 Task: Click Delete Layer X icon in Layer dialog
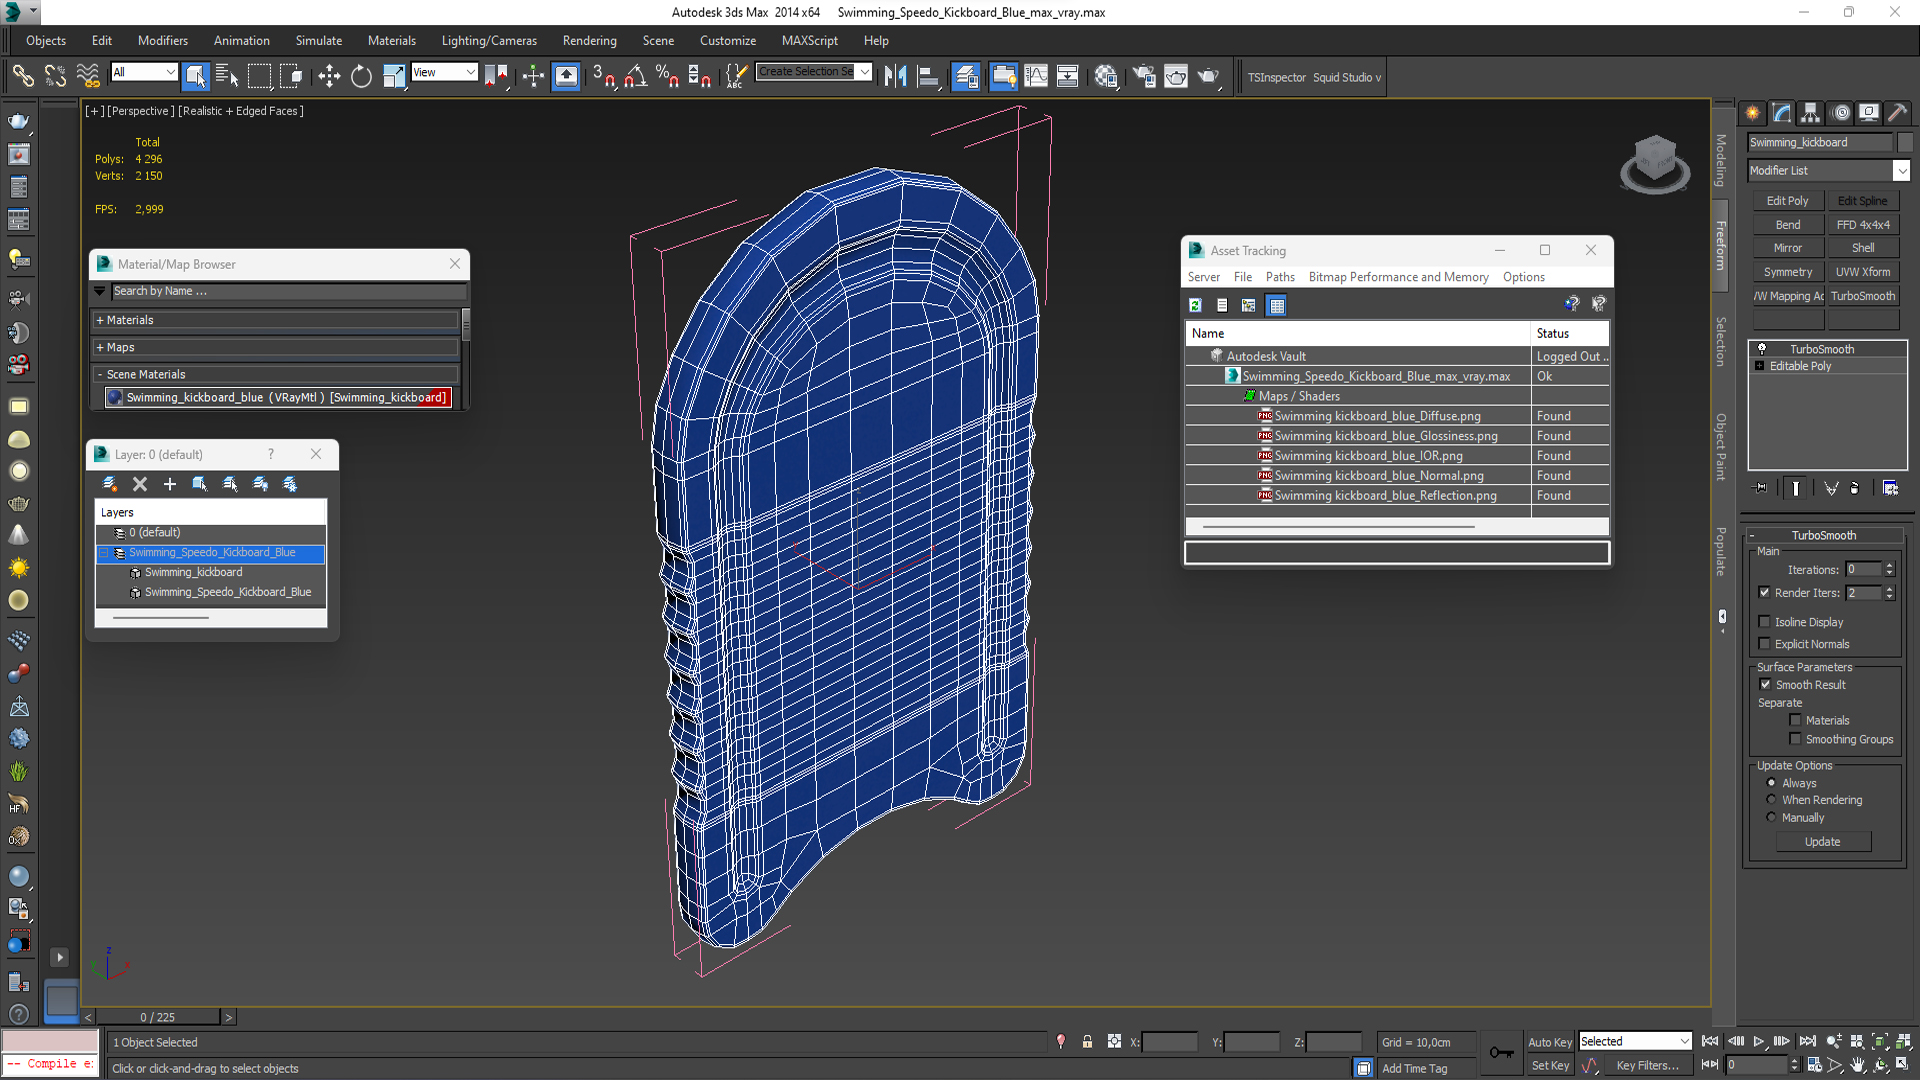[140, 484]
